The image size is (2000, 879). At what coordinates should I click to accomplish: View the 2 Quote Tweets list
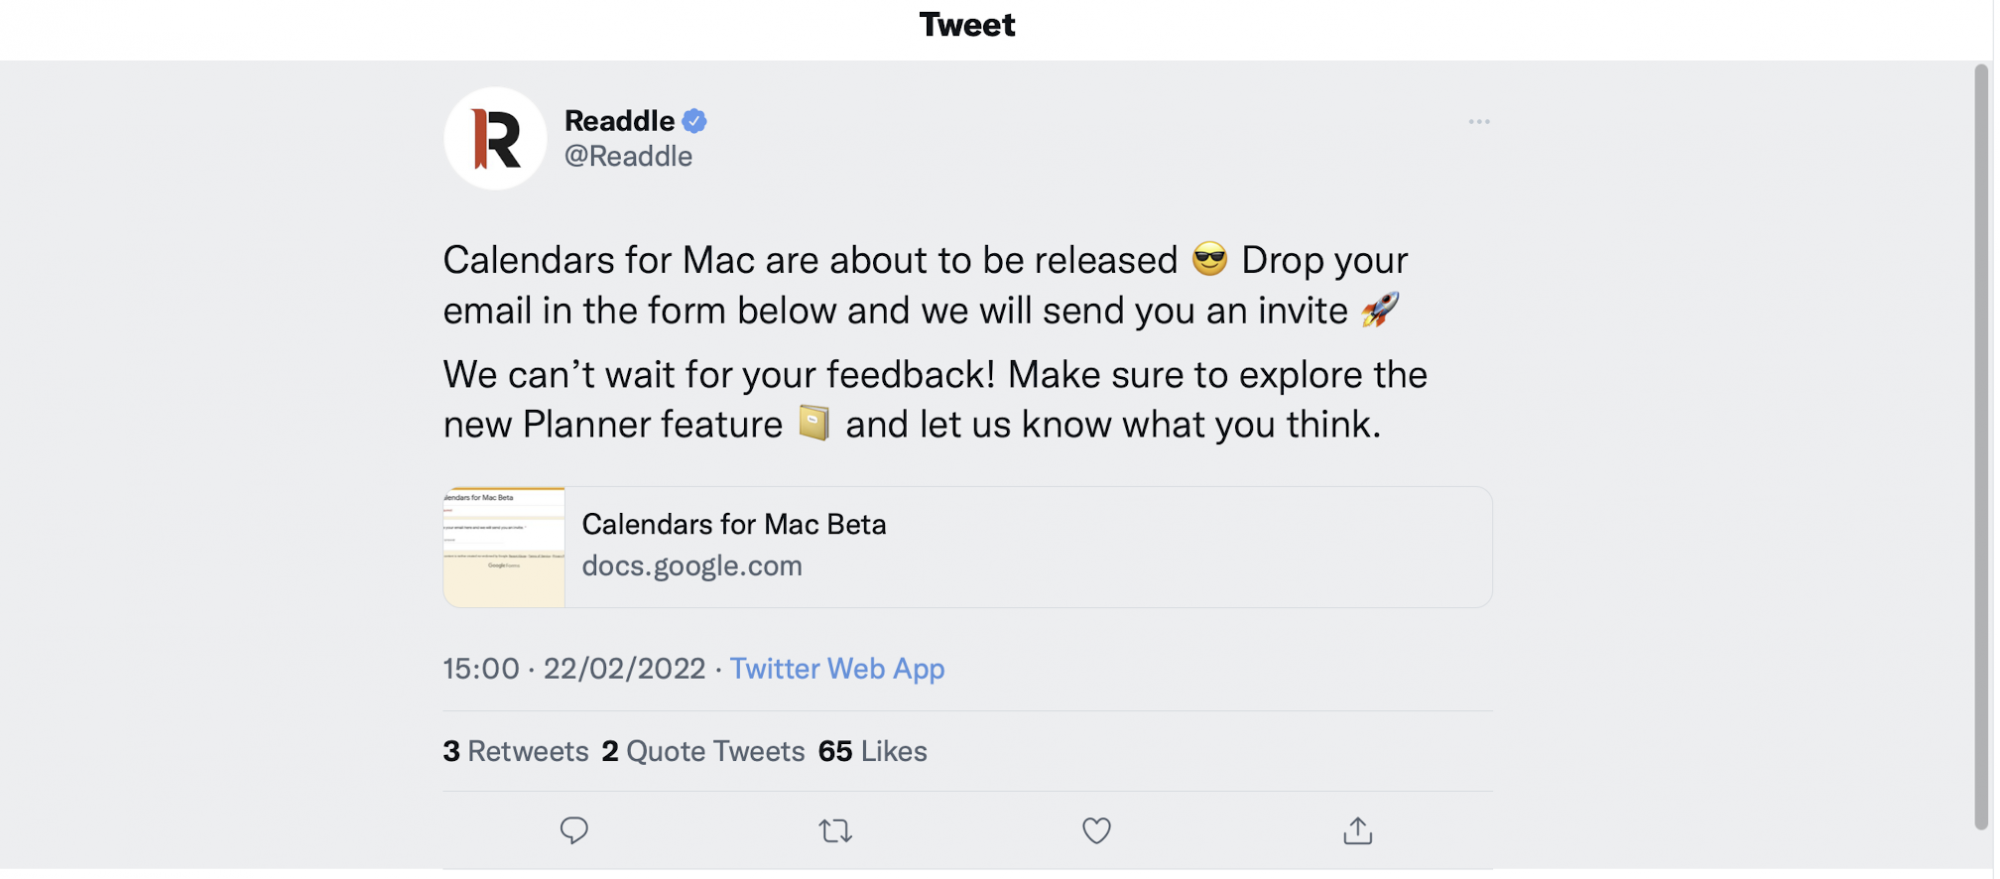tap(703, 751)
